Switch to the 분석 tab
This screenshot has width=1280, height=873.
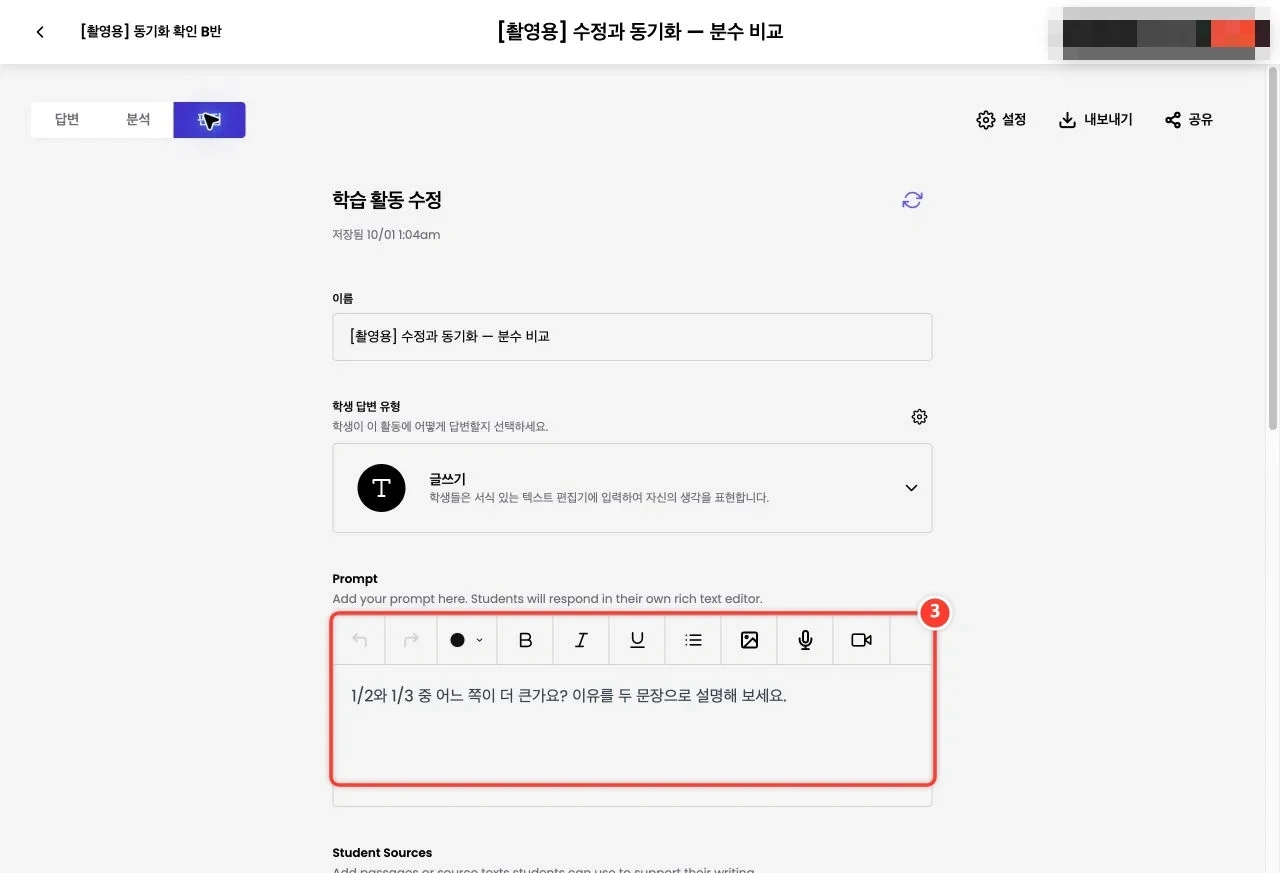pyautogui.click(x=138, y=120)
